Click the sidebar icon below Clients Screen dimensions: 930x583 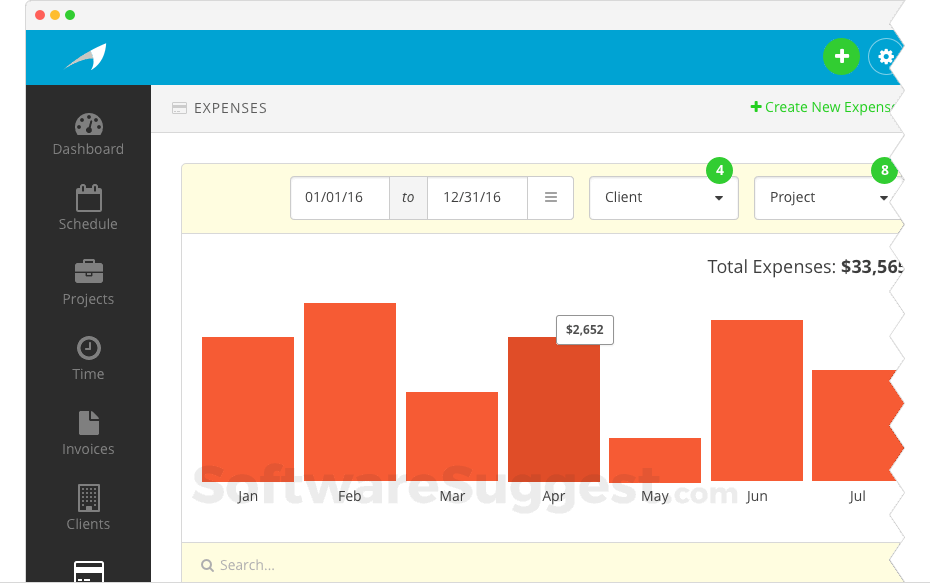tap(89, 571)
